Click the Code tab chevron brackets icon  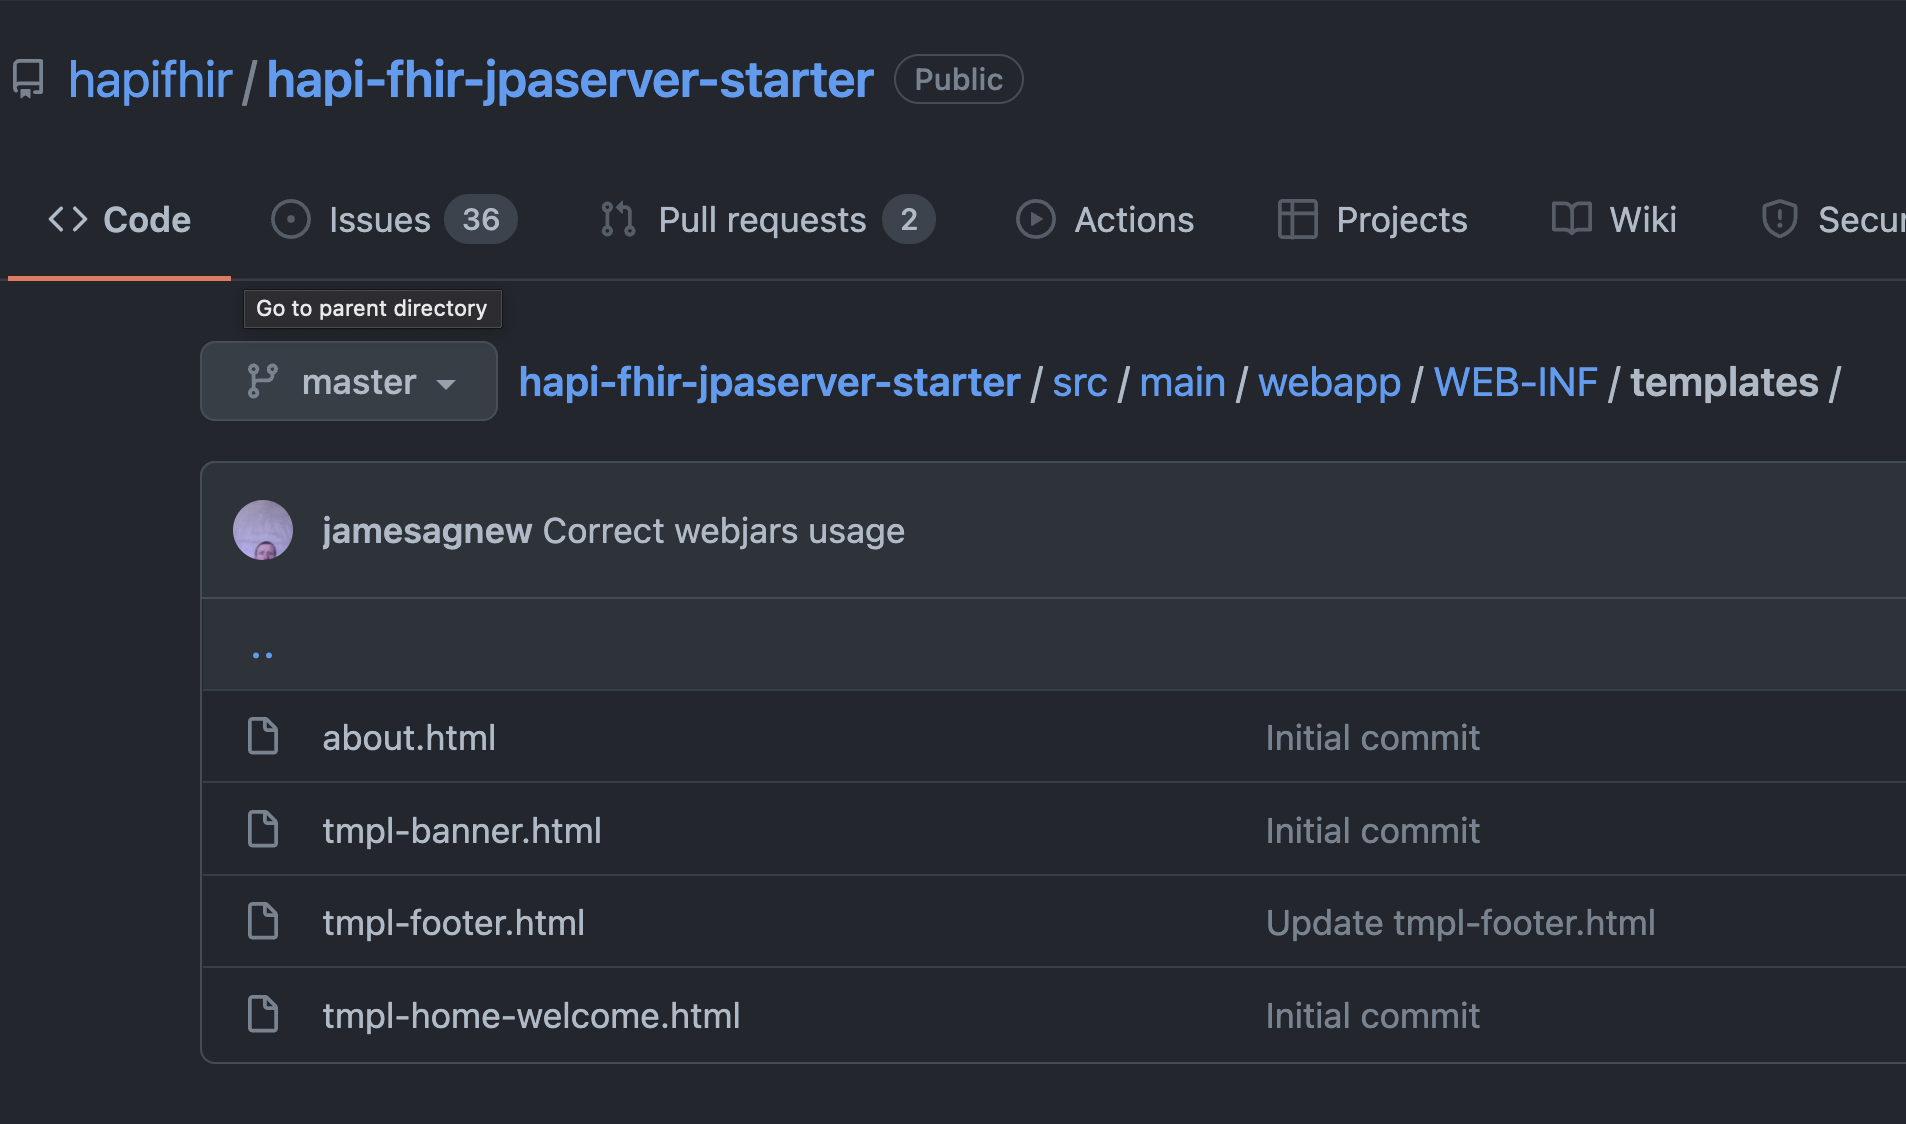coord(68,219)
